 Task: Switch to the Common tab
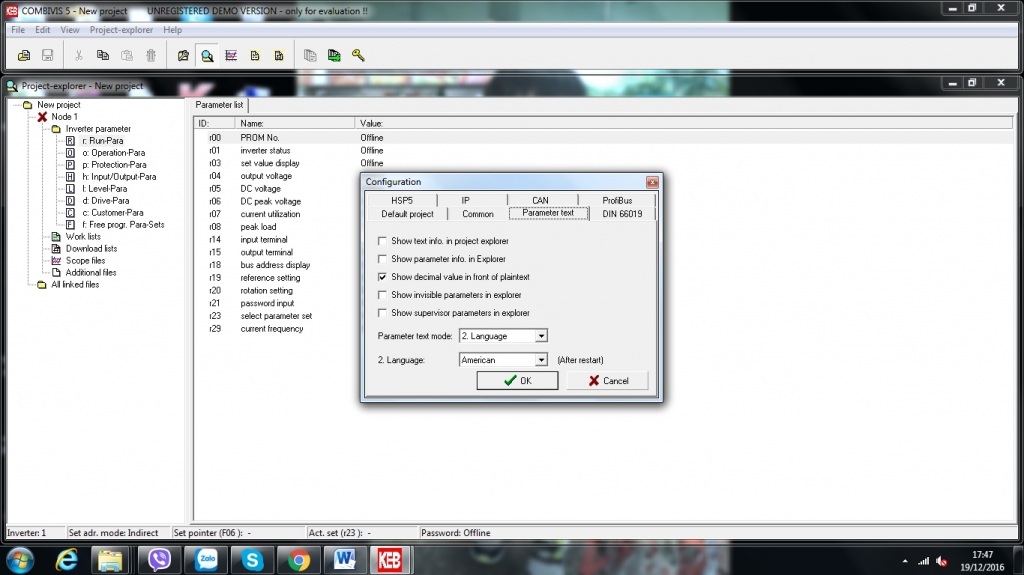pyautogui.click(x=478, y=214)
